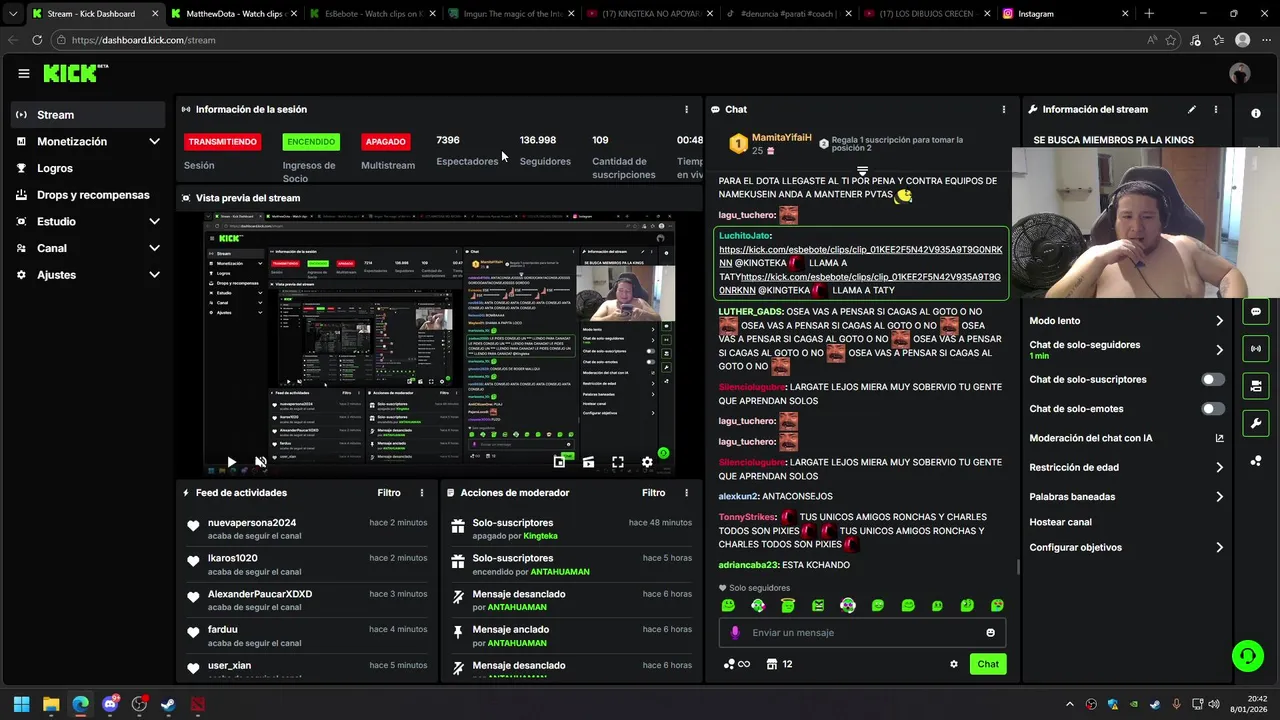Image resolution: width=1280 pixels, height=720 pixels.
Task: Open Configurar objetivos settings
Action: (1127, 547)
